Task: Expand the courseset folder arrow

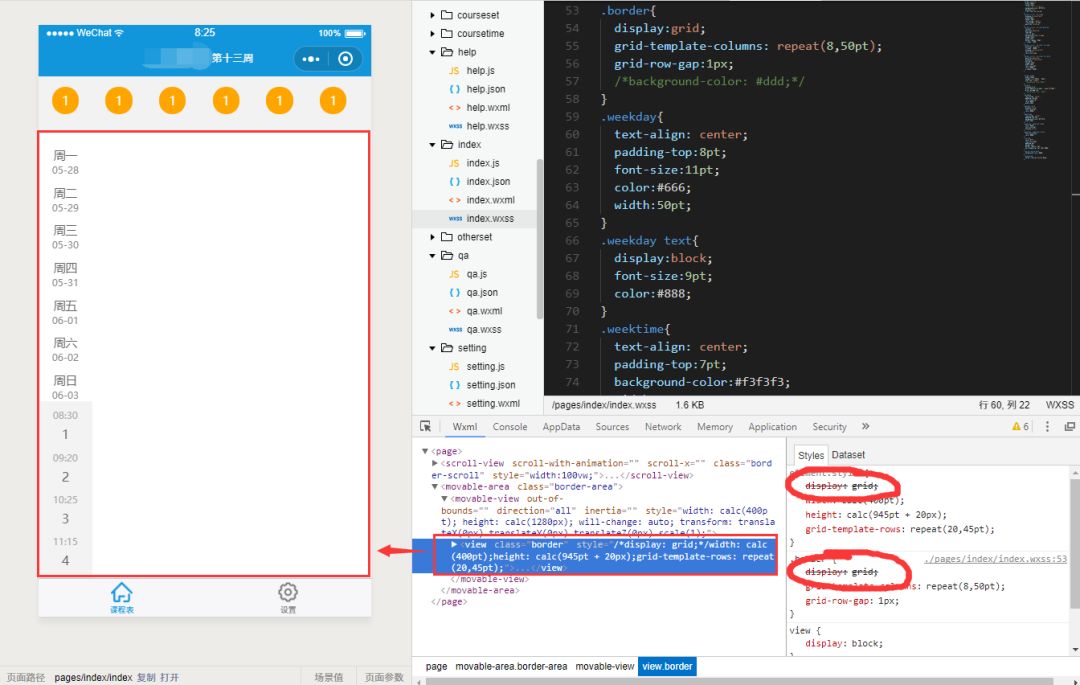Action: (433, 15)
